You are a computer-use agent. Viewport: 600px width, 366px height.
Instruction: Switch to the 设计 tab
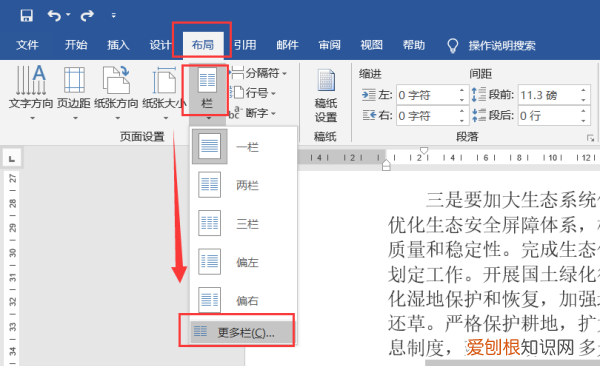160,45
